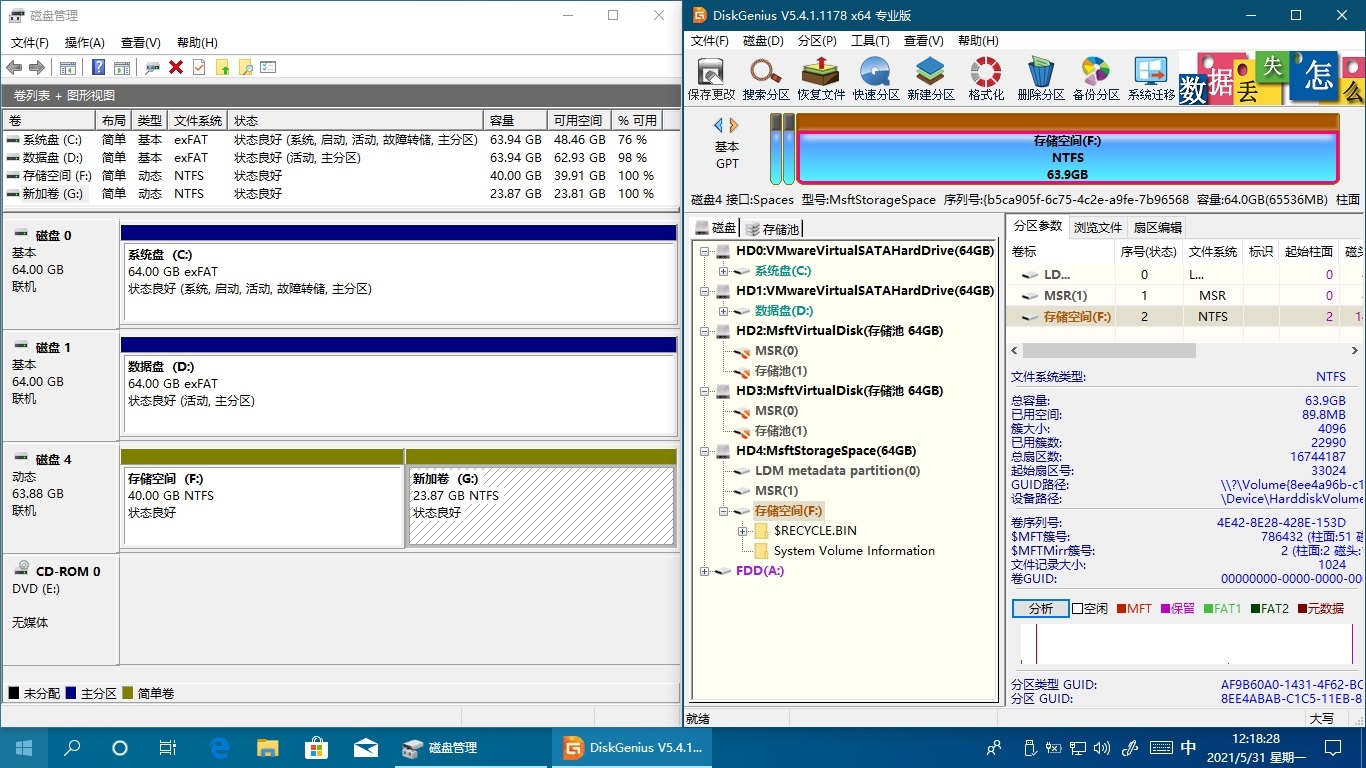Click 容量 column header in Disk Management
This screenshot has height=768, width=1366.
click(x=516, y=120)
